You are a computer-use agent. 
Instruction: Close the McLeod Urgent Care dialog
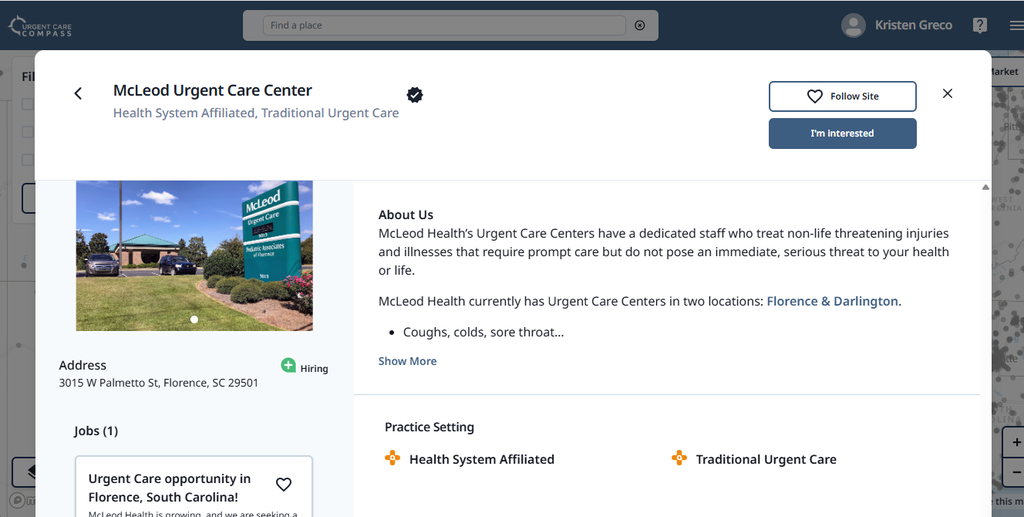pyautogui.click(x=948, y=93)
